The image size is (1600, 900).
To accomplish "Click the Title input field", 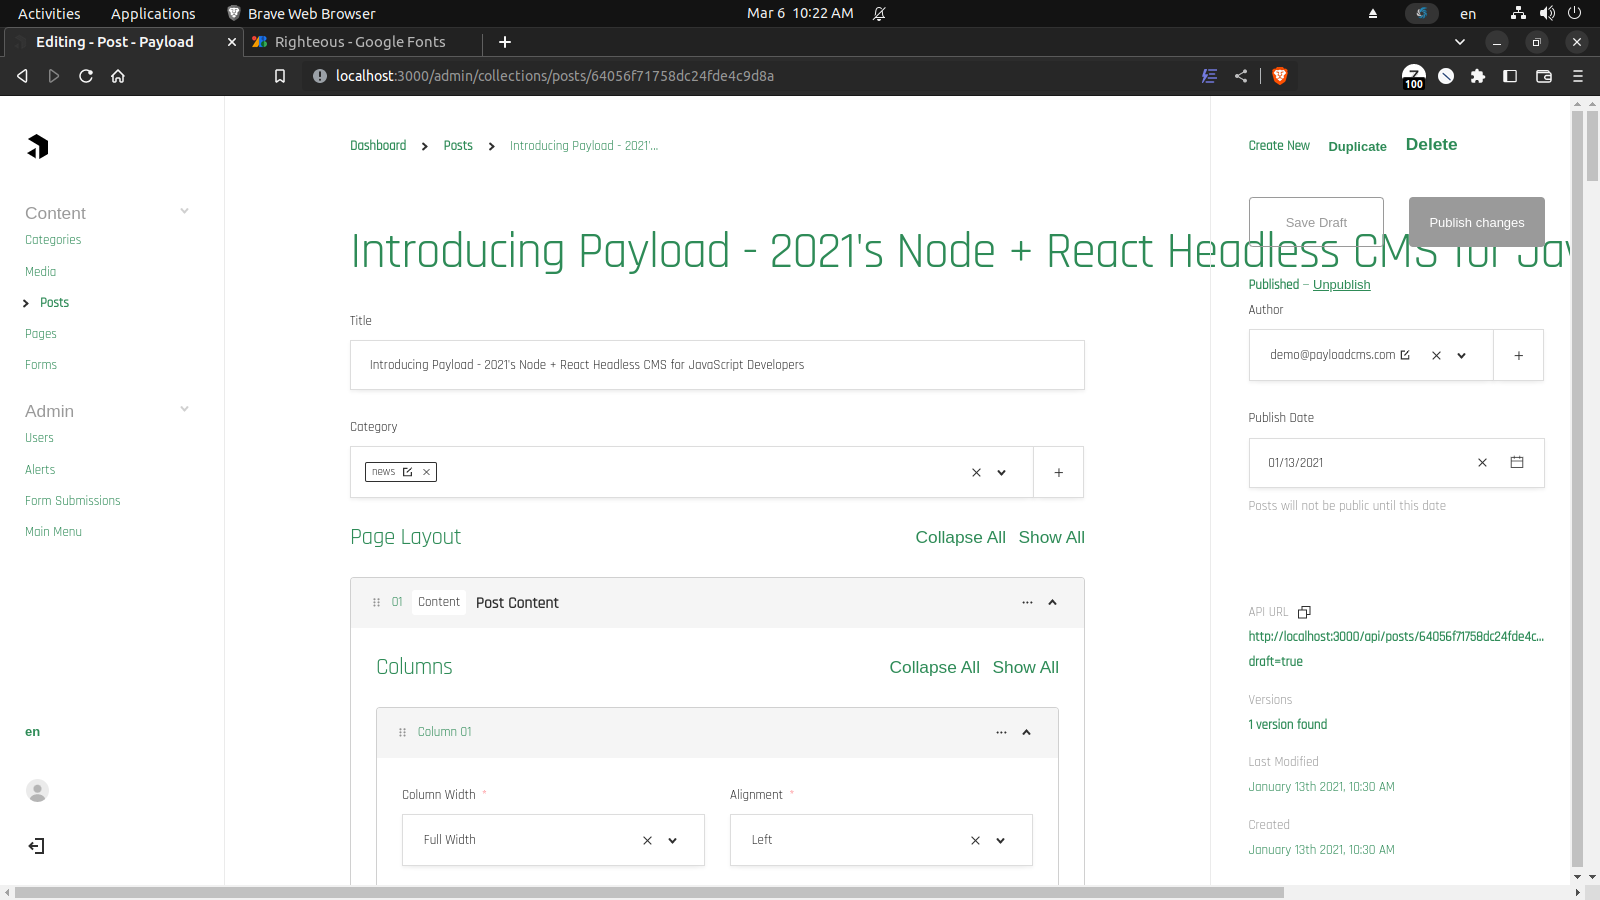I will point(717,365).
